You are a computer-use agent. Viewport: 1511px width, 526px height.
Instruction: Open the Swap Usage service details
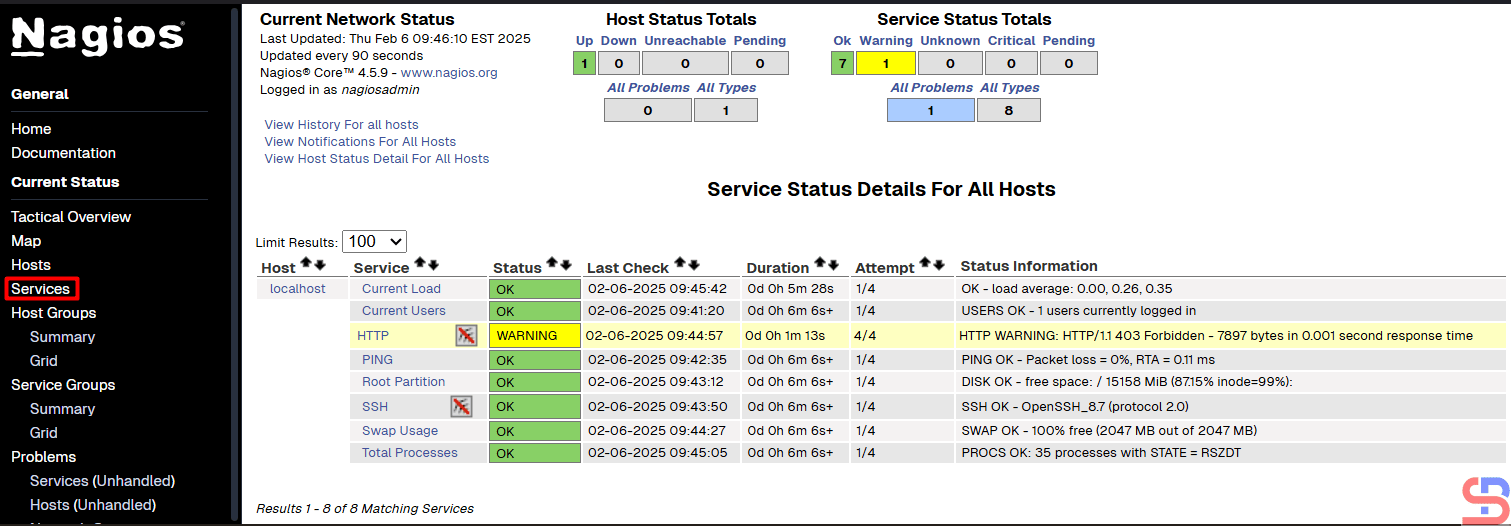tap(400, 431)
